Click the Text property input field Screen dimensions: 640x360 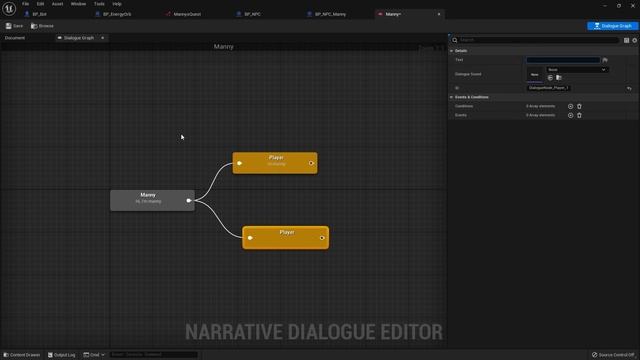click(x=563, y=60)
